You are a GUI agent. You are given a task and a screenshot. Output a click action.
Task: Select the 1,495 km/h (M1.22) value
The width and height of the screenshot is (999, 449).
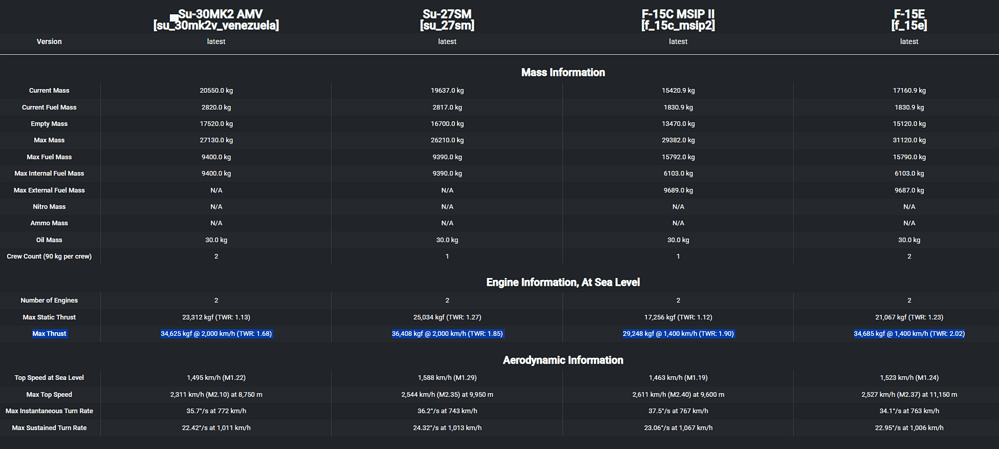(216, 378)
